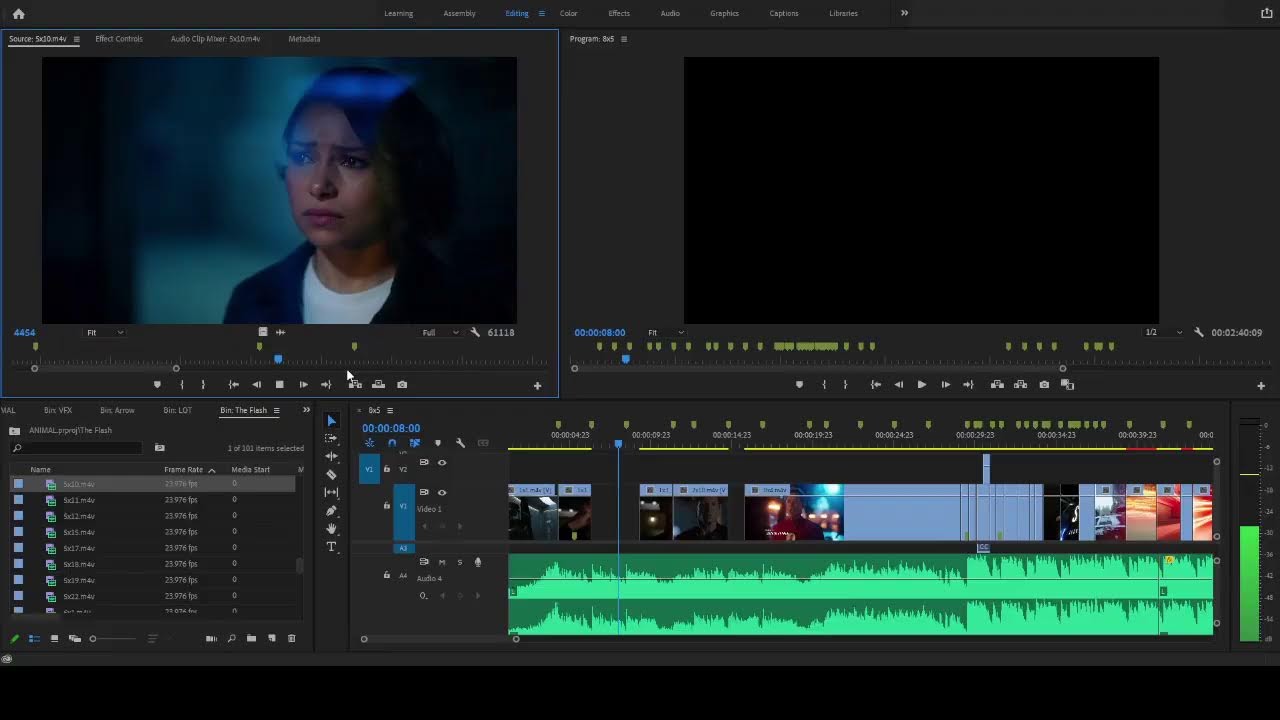The width and height of the screenshot is (1280, 720).
Task: Click Overwrite button in Source monitor
Action: click(x=378, y=384)
